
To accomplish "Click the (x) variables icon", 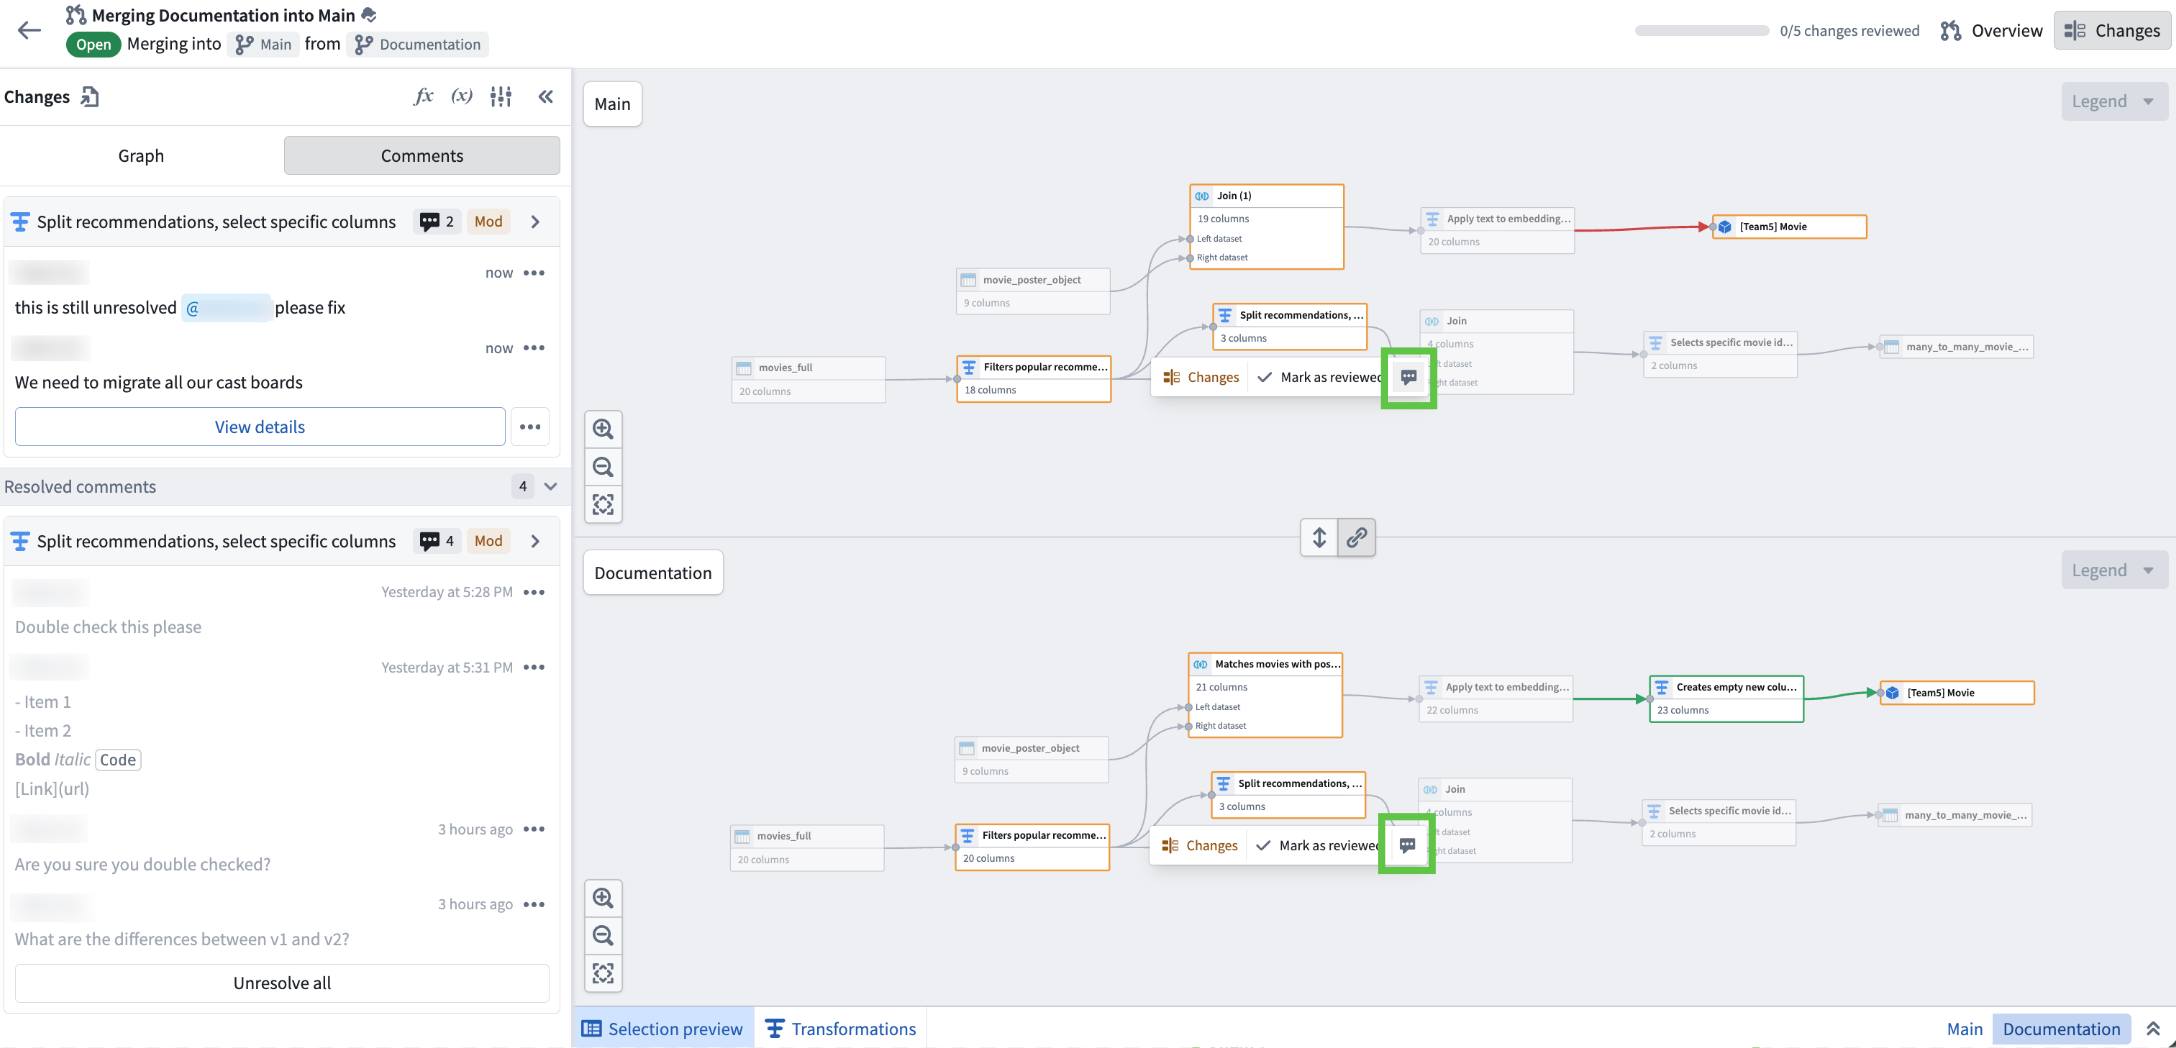I will 462,96.
